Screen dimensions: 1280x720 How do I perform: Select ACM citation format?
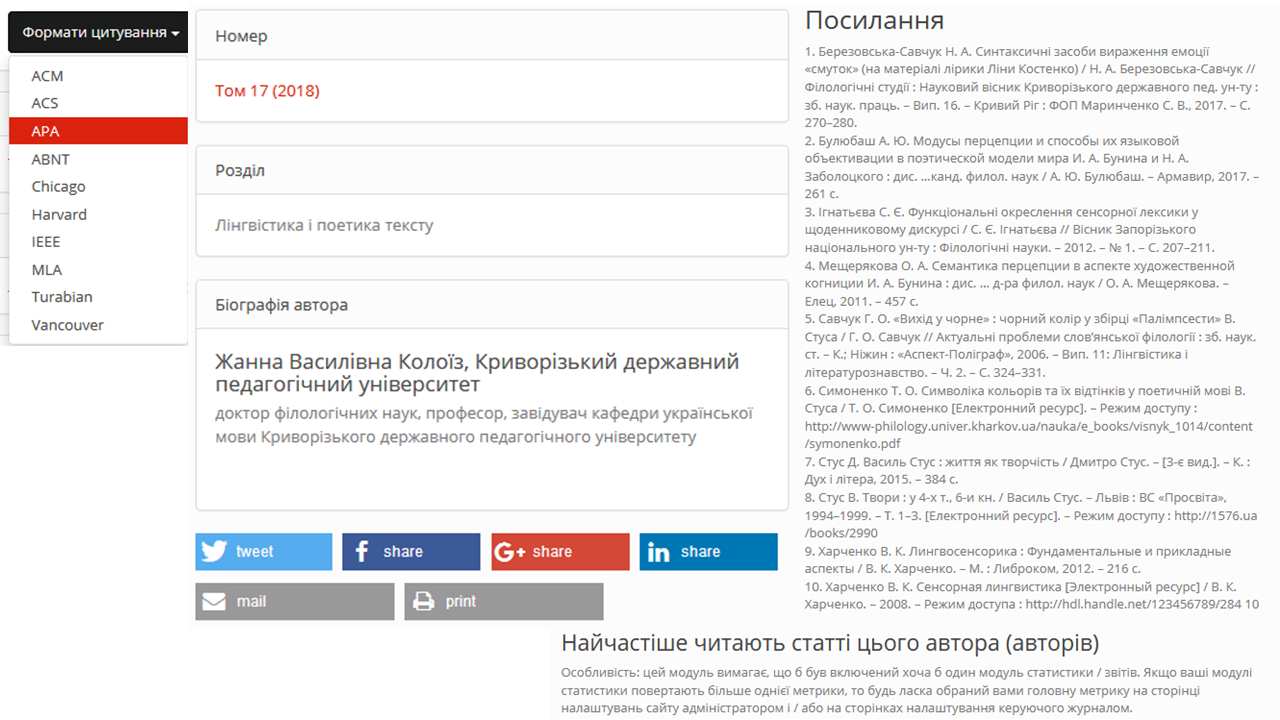coord(47,76)
